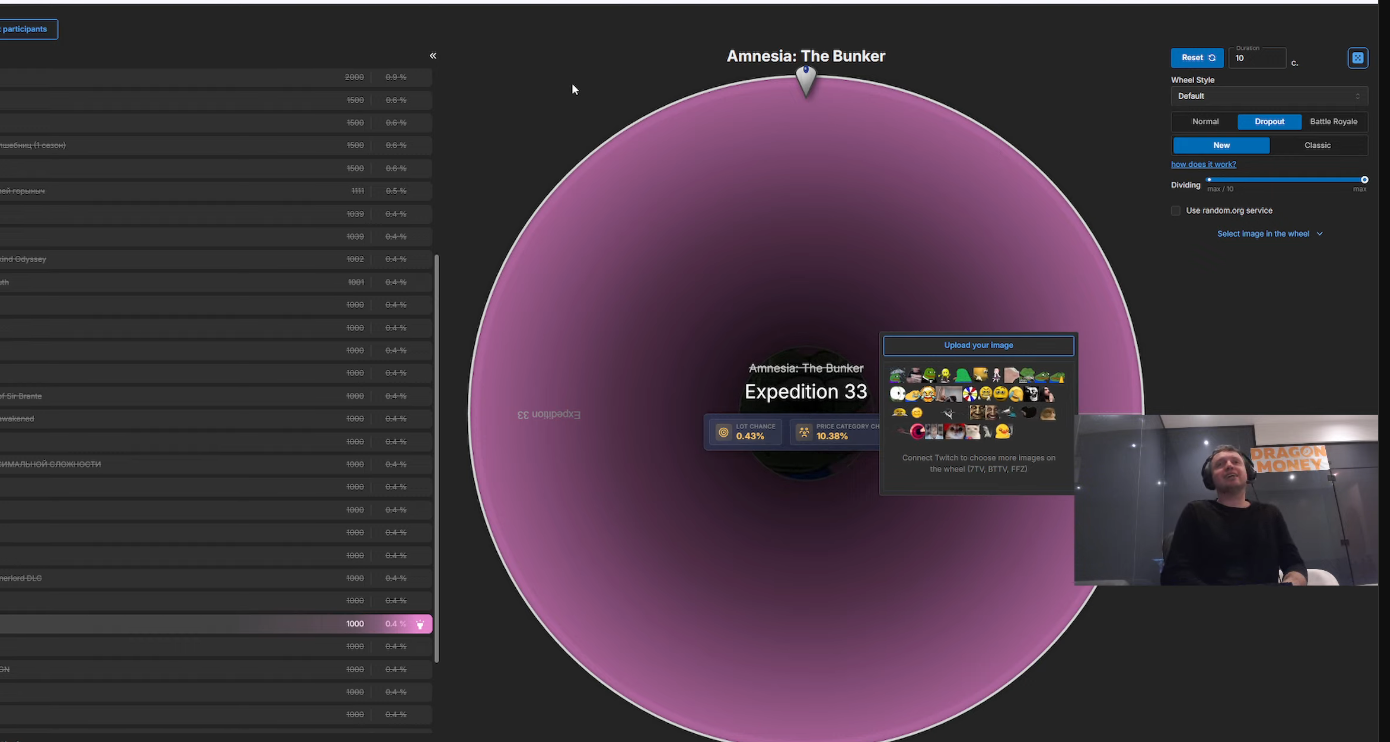
Task: Click the wheel pointer marker at the top
Action: point(806,81)
